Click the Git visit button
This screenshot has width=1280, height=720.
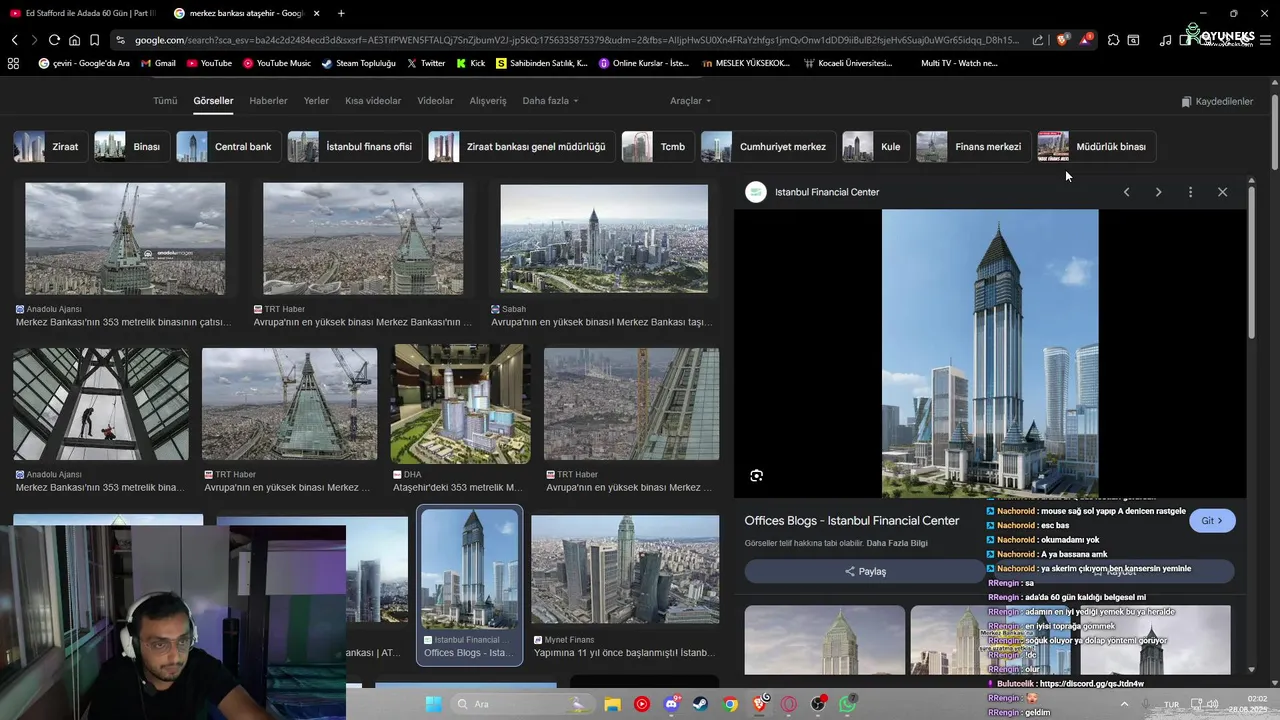[x=1212, y=520]
